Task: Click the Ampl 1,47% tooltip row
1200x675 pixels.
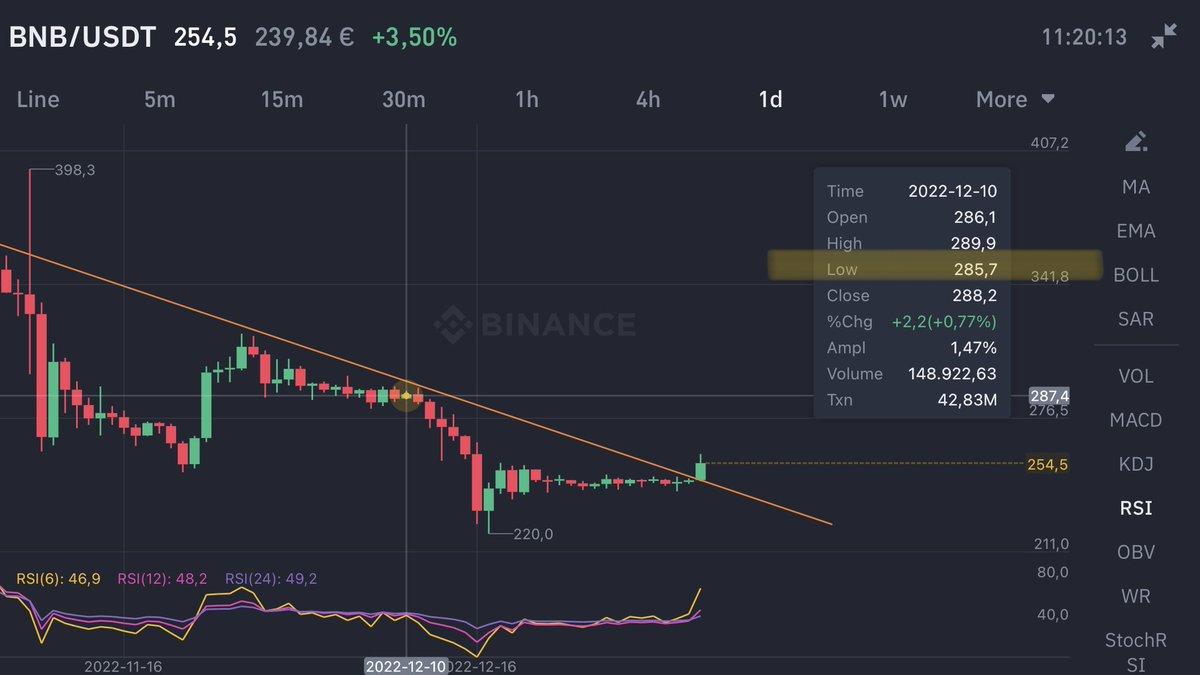Action: click(912, 348)
